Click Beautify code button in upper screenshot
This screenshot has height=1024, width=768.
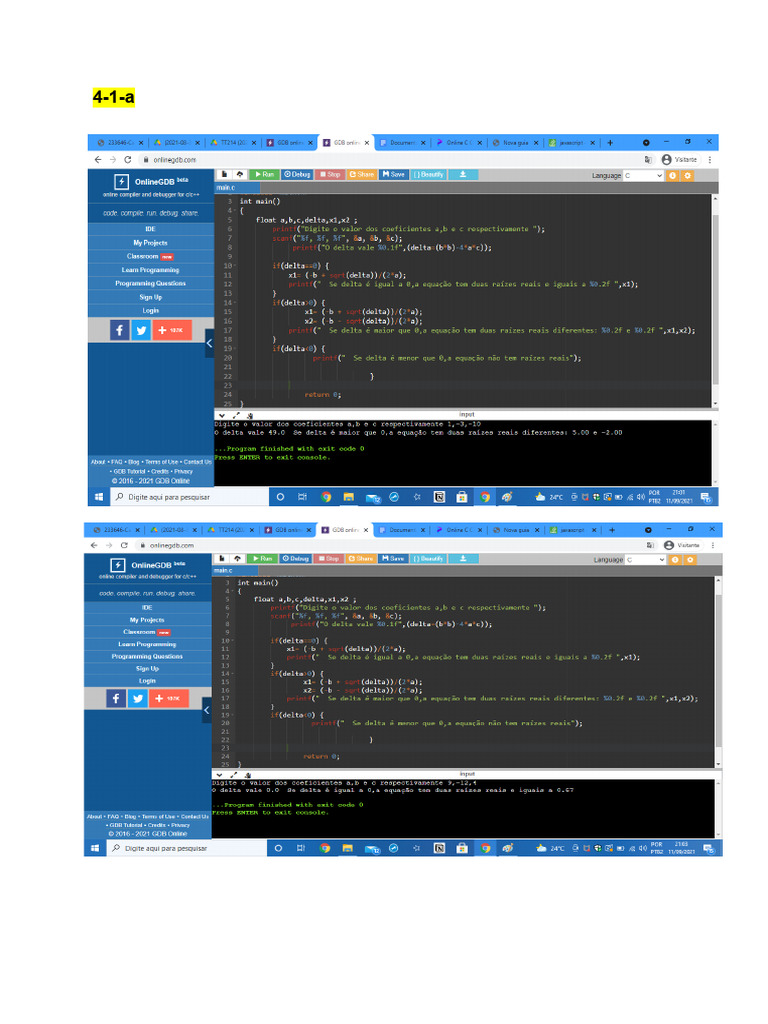tap(429, 174)
